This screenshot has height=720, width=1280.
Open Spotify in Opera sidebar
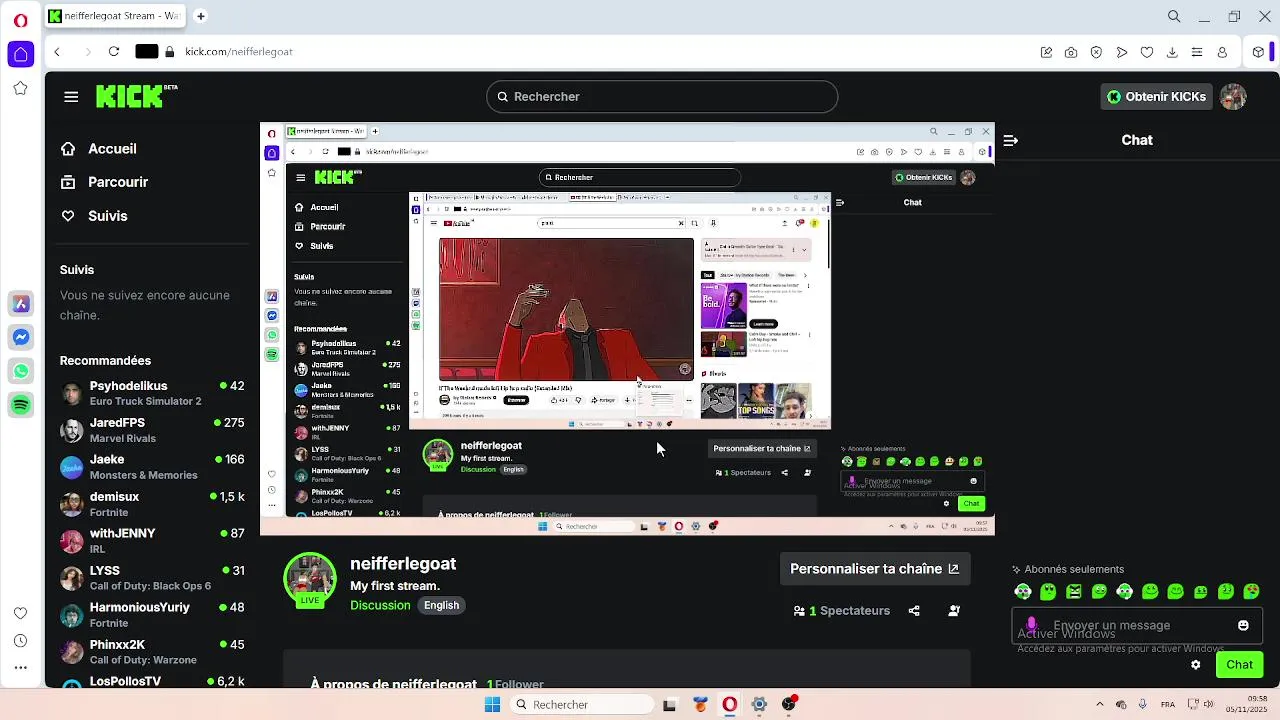(x=21, y=404)
